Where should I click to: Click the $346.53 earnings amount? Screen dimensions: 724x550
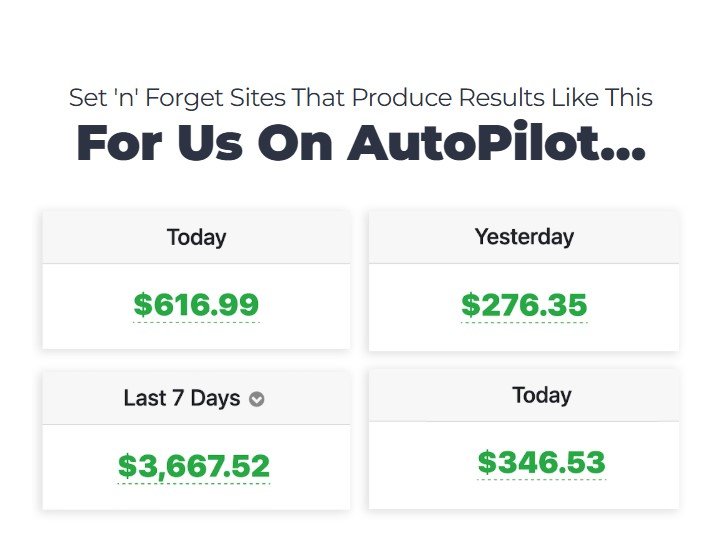click(x=541, y=462)
